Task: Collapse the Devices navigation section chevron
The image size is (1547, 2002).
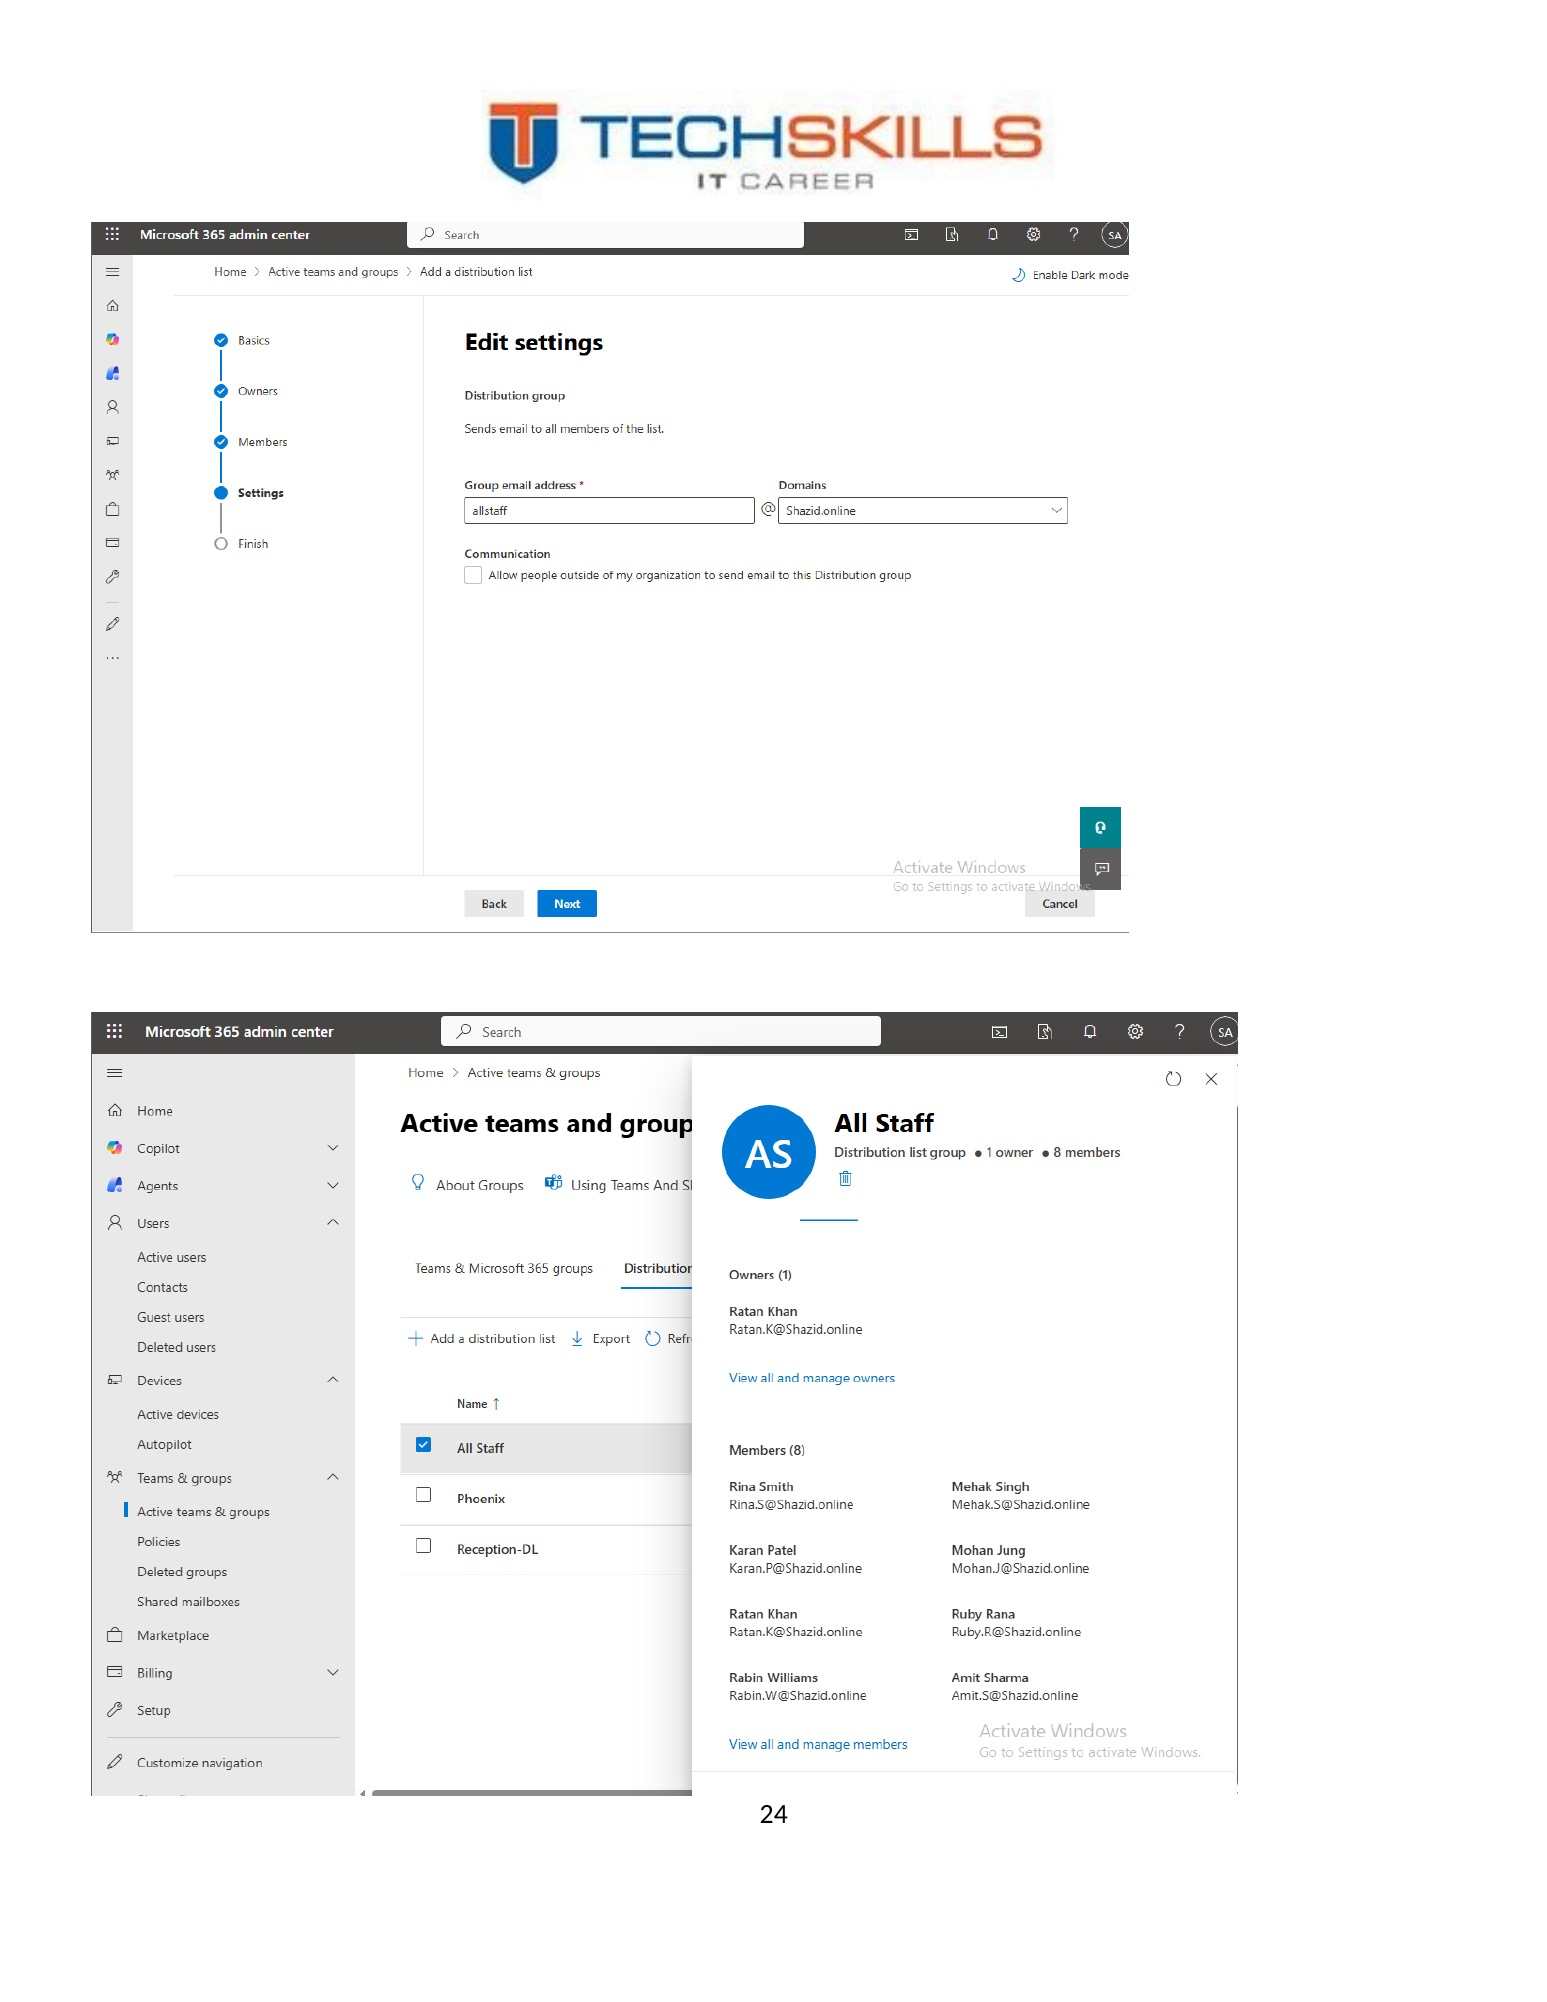Action: 333,1380
